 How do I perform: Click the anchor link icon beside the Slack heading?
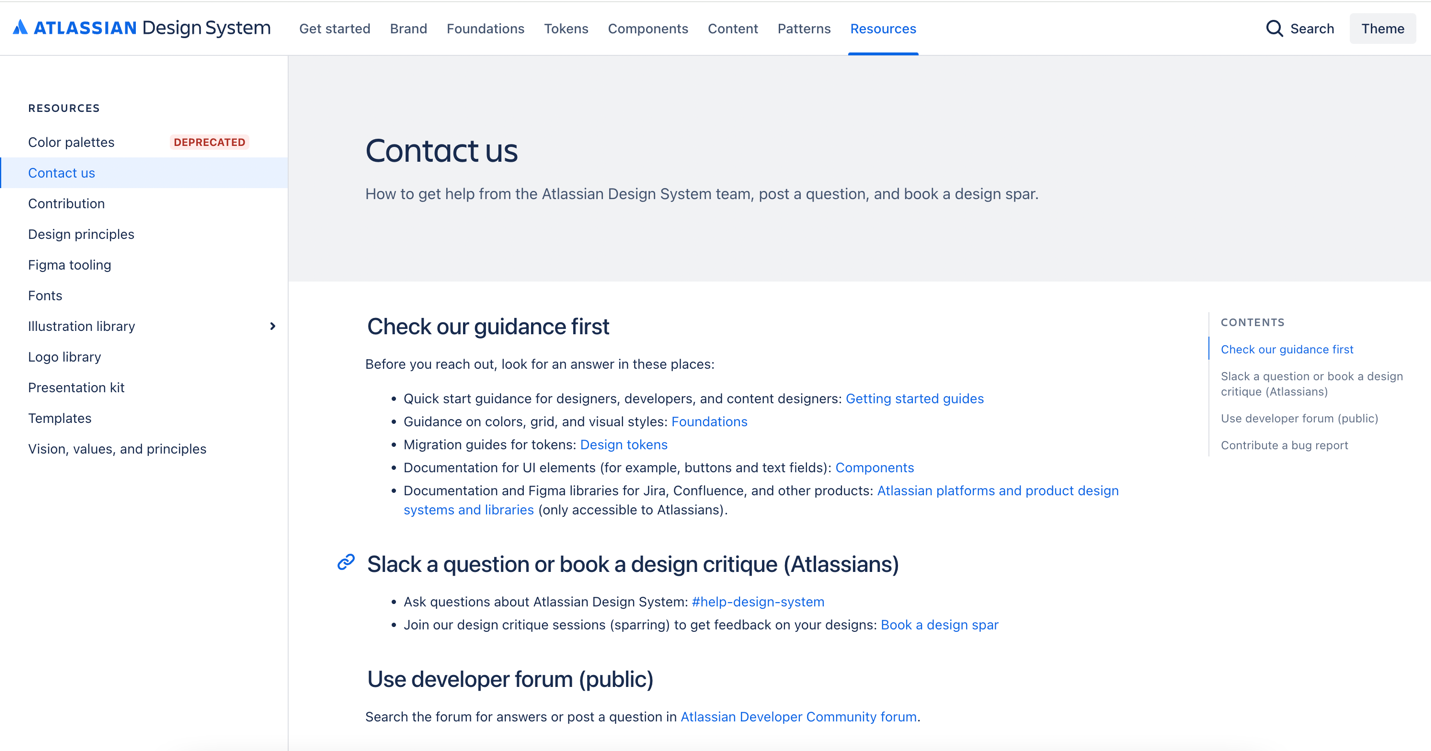coord(345,562)
